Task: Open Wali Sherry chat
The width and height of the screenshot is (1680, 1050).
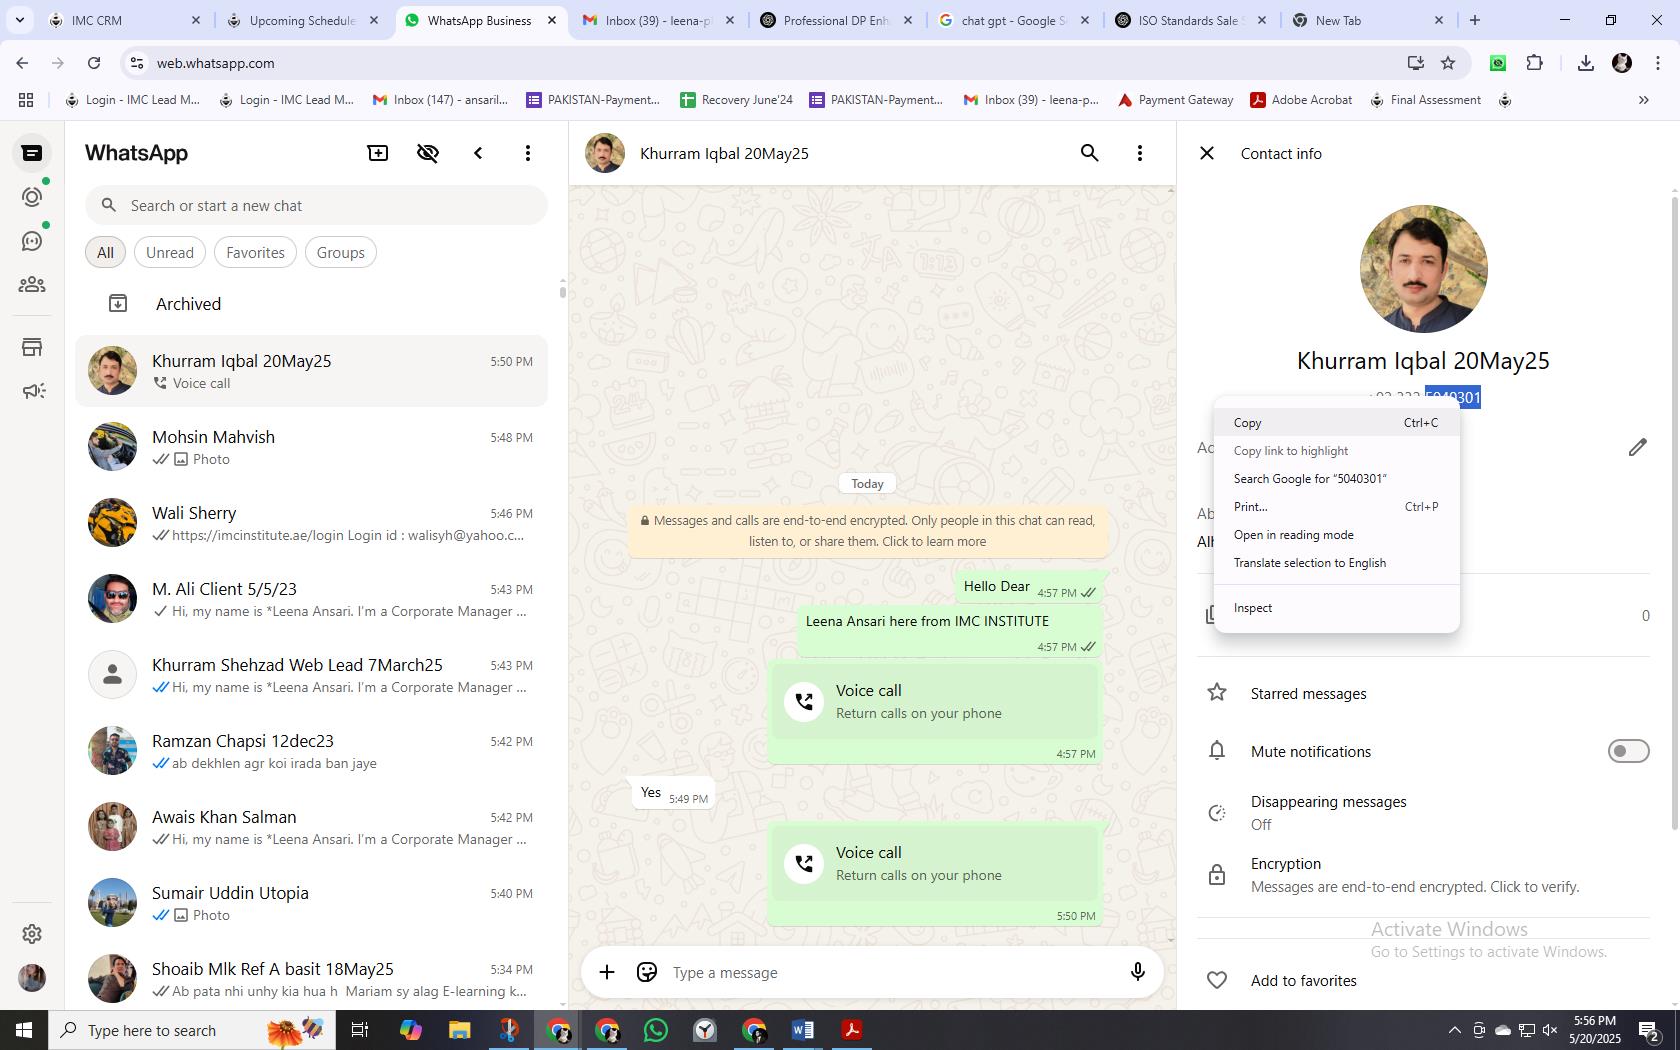Action: coord(311,523)
